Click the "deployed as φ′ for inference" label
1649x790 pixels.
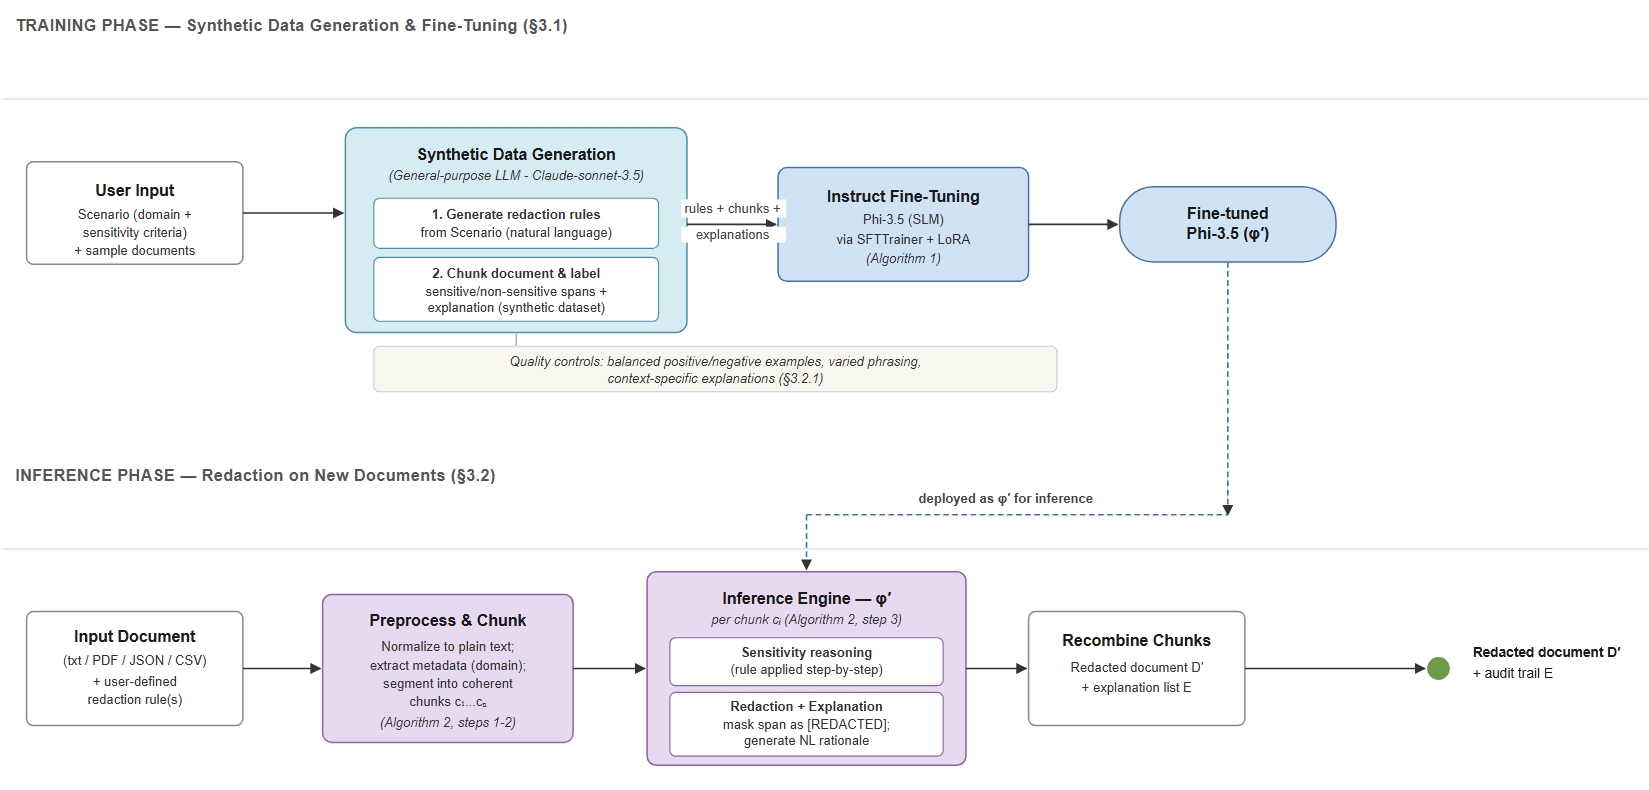tap(1006, 498)
